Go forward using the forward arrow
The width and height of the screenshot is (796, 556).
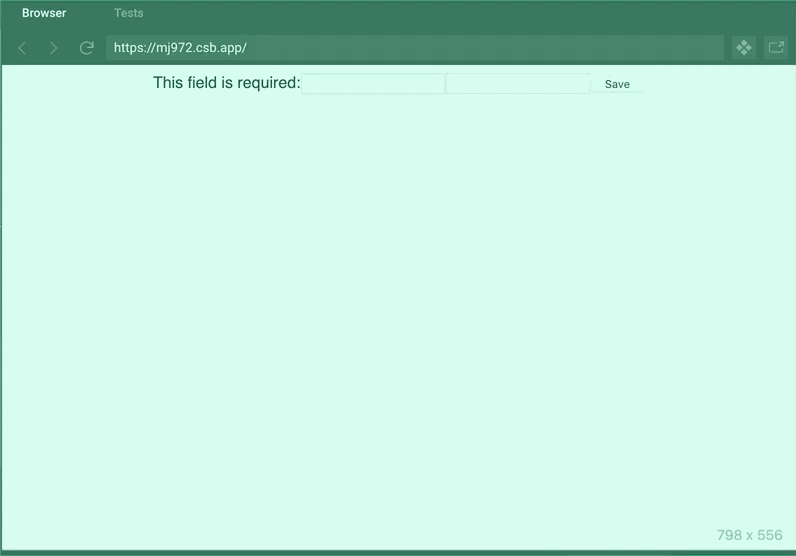(53, 48)
